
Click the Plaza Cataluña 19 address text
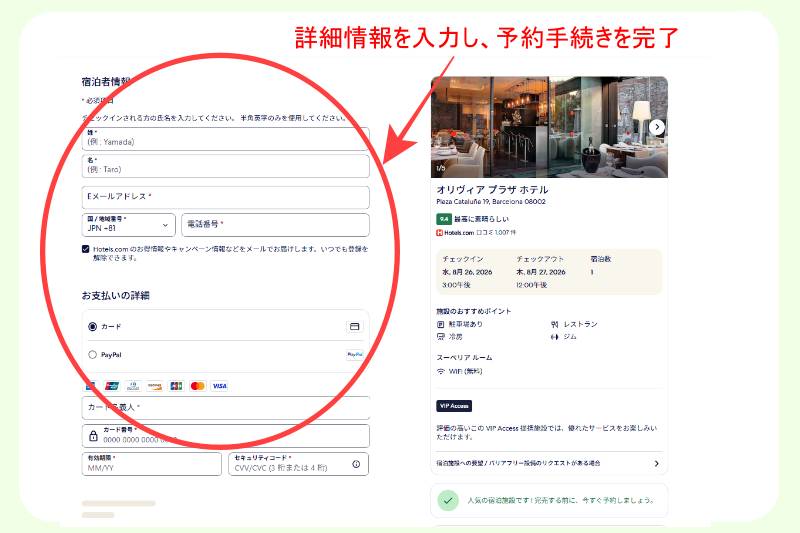491,202
